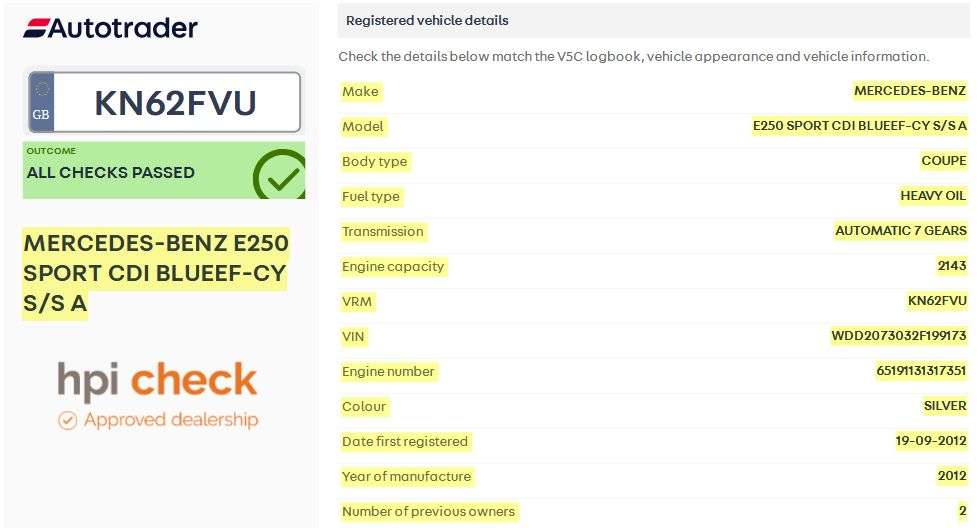Click the Make row value MERCEDES-BENZ

point(910,91)
